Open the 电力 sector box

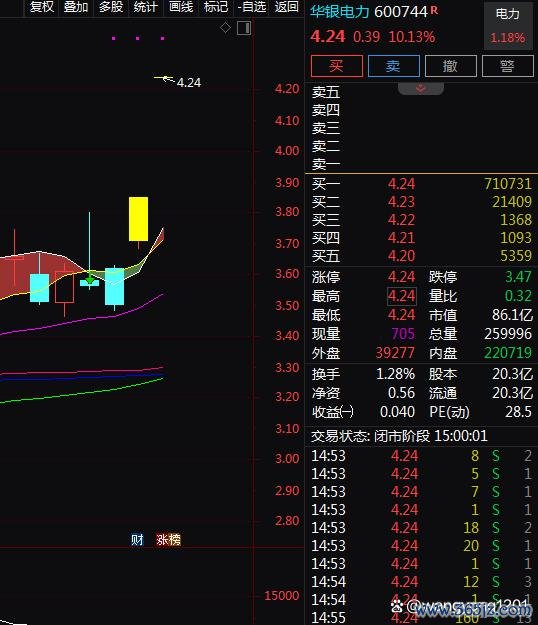point(508,26)
